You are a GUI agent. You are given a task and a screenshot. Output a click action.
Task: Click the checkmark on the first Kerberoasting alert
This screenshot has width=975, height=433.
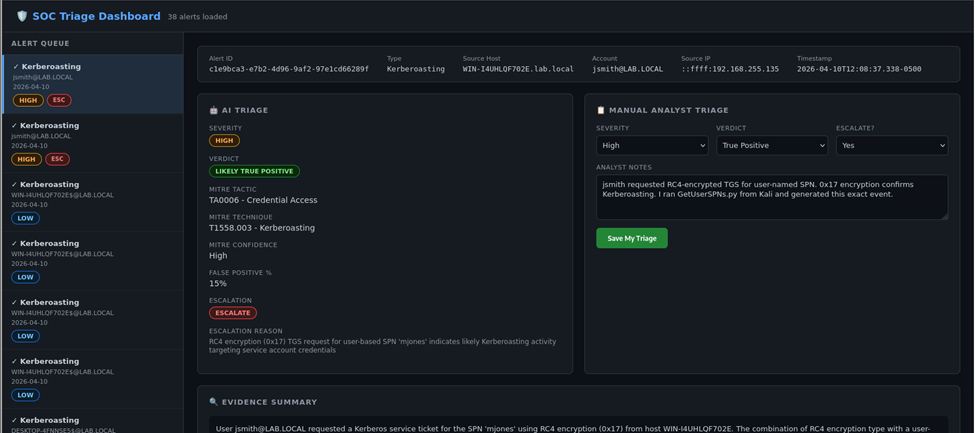point(15,67)
